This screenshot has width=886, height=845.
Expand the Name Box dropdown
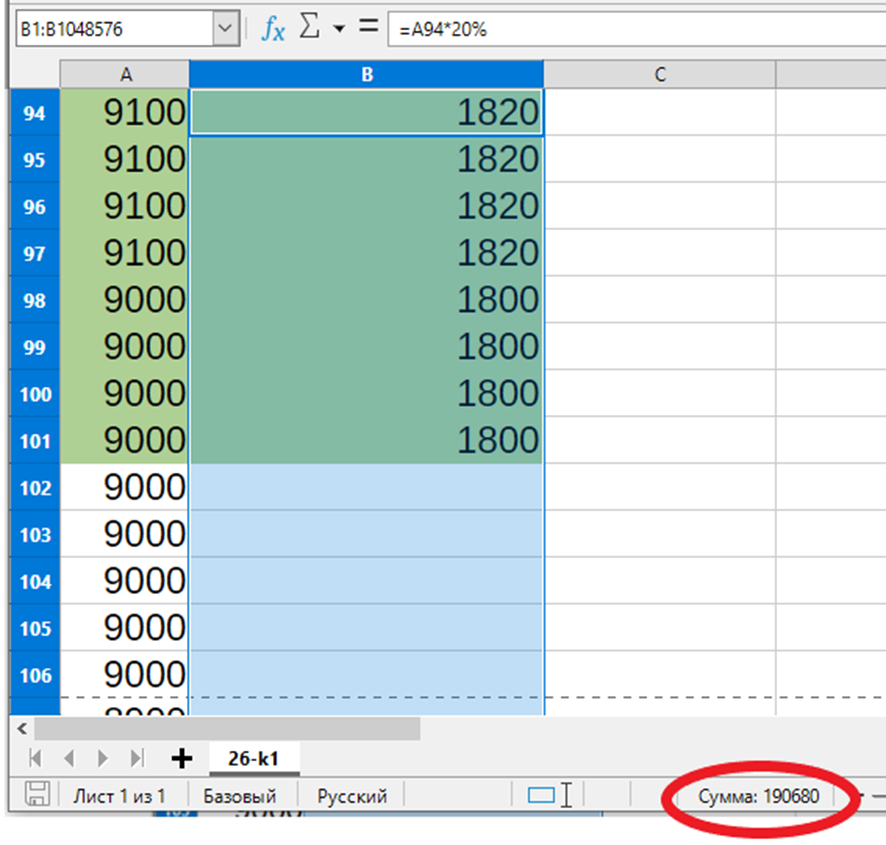[225, 29]
